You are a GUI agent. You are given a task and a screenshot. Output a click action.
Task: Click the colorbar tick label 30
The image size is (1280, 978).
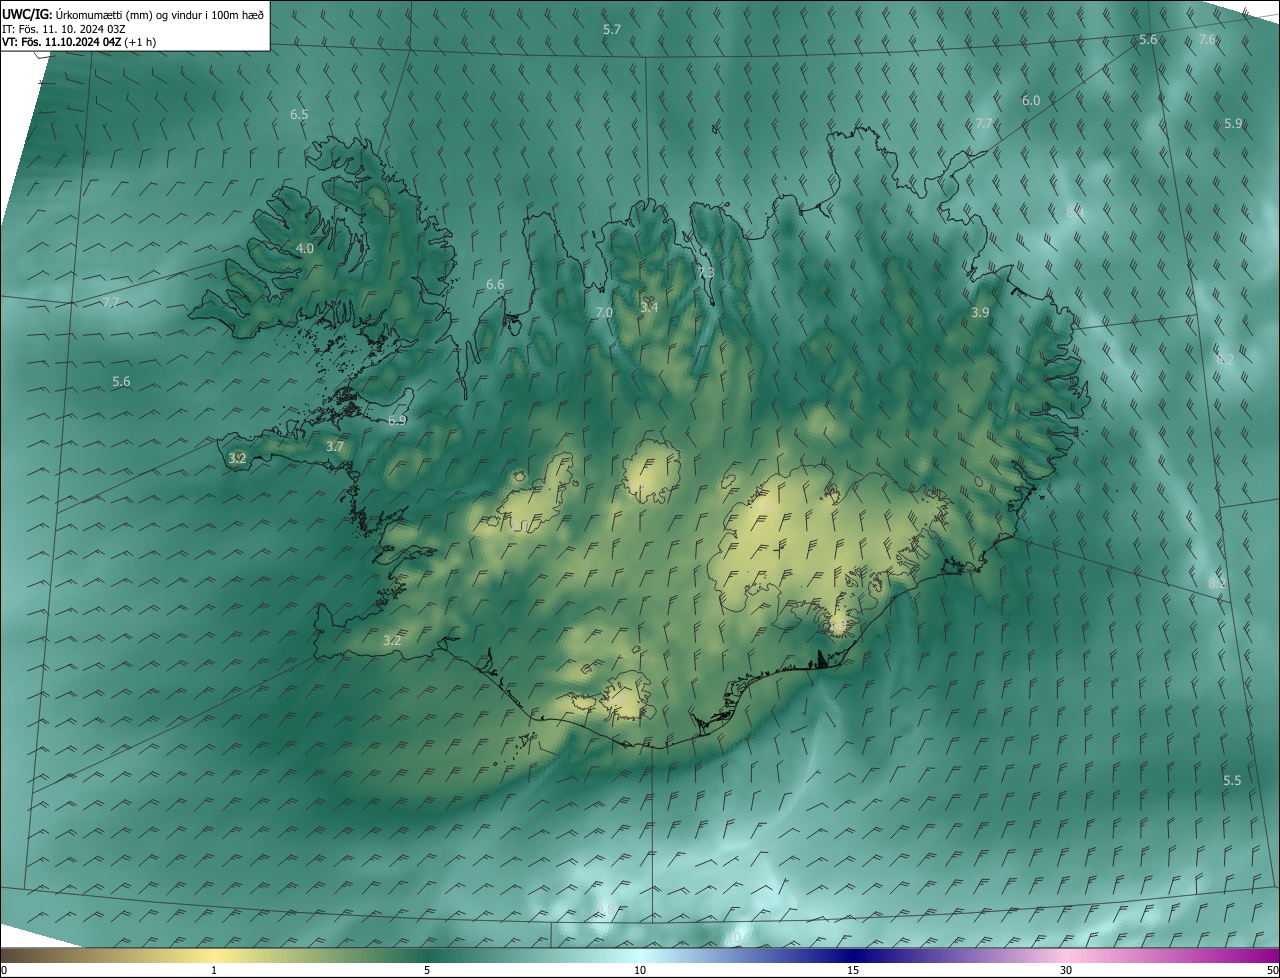click(x=1066, y=971)
